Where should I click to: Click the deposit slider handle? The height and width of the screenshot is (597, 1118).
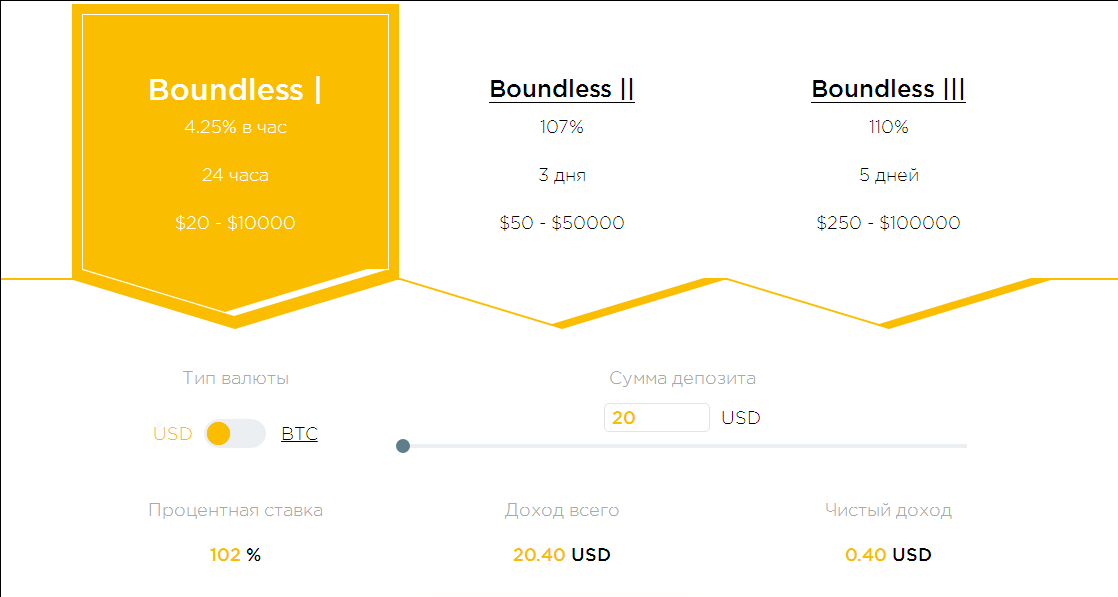point(403,446)
